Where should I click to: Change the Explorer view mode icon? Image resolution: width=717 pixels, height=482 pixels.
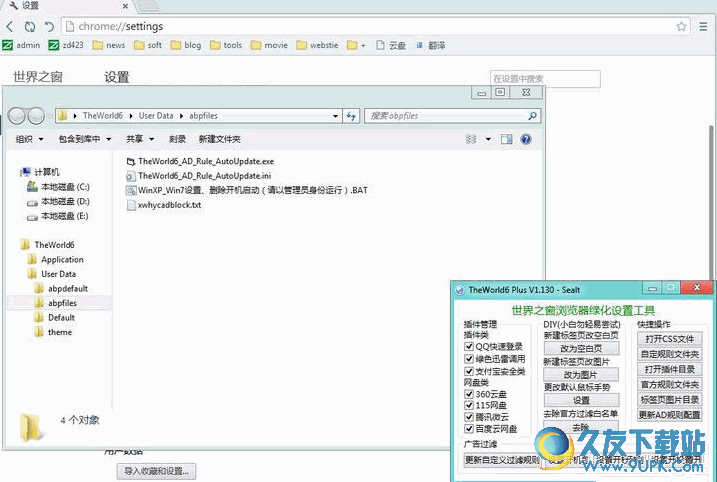click(x=471, y=139)
